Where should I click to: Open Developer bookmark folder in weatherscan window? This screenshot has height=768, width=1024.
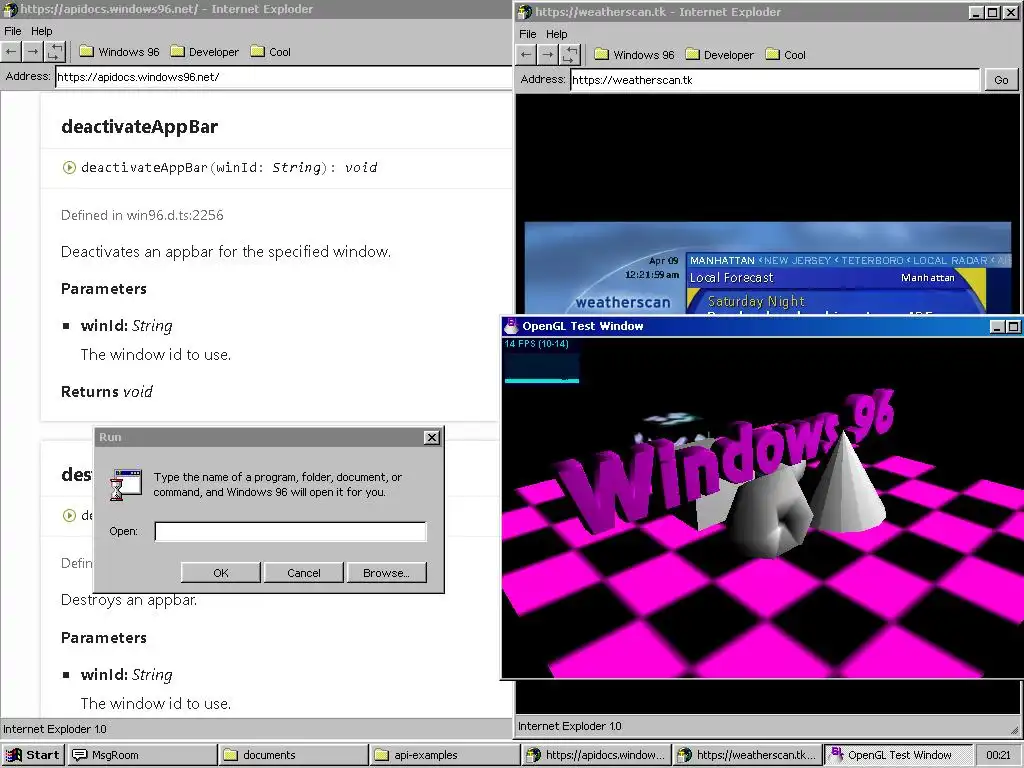point(720,55)
